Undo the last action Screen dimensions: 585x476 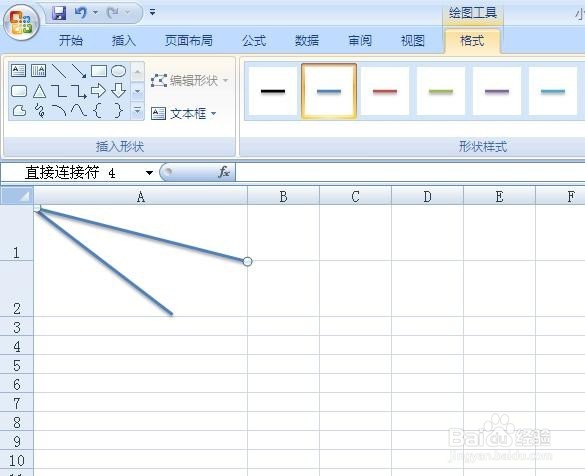[81, 13]
